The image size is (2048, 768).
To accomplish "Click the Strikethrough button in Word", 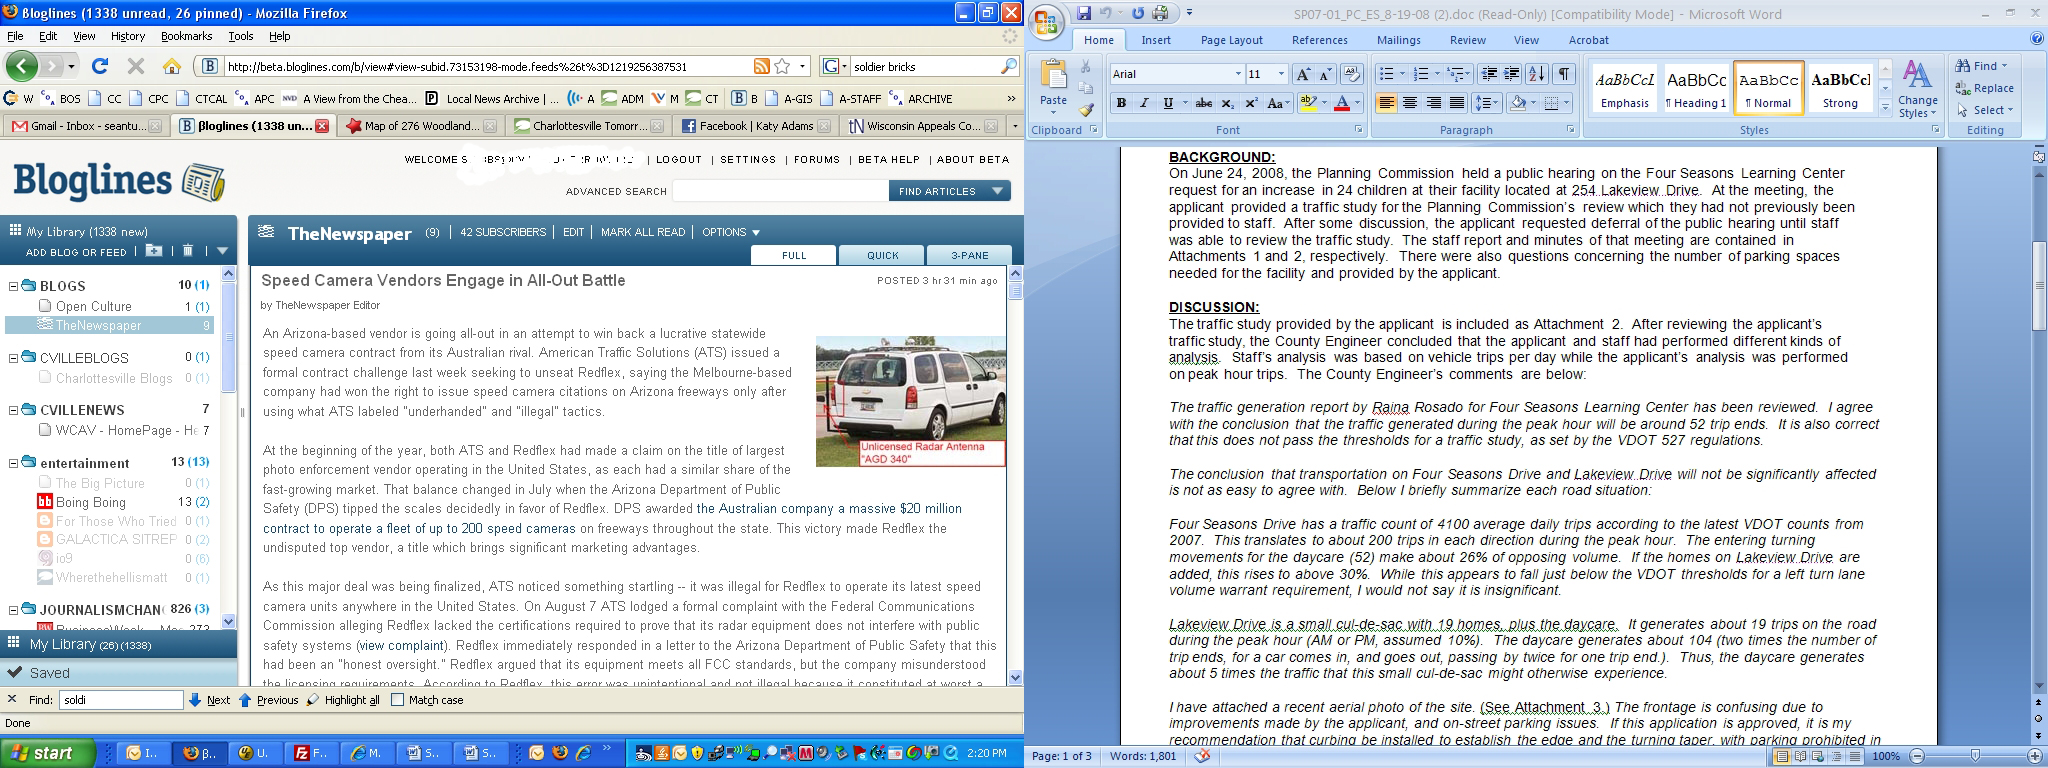I will pos(1204,103).
